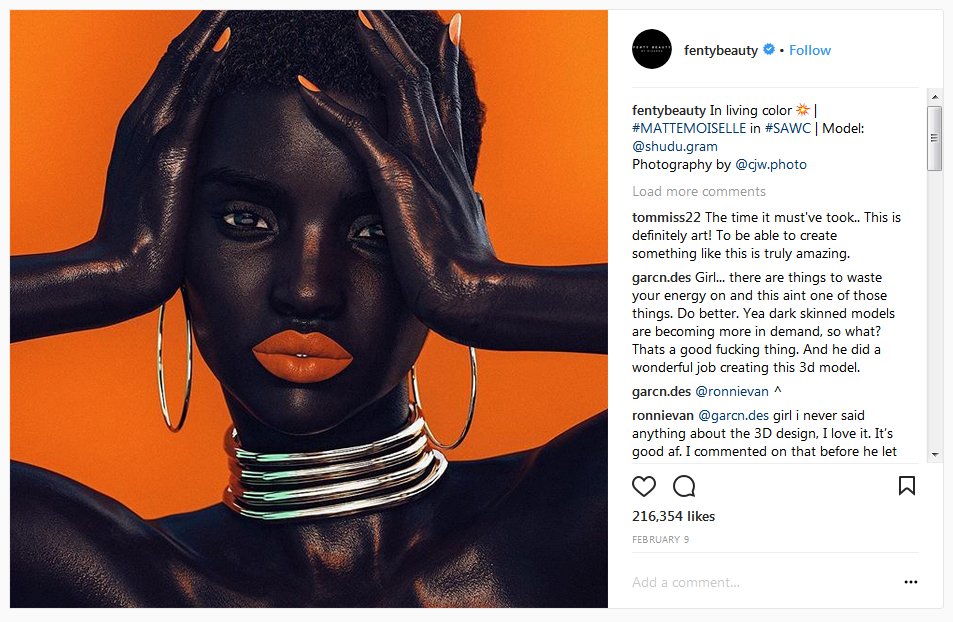Image resolution: width=953 pixels, height=622 pixels.
Task: Save post with the bookmark icon
Action: [907, 486]
